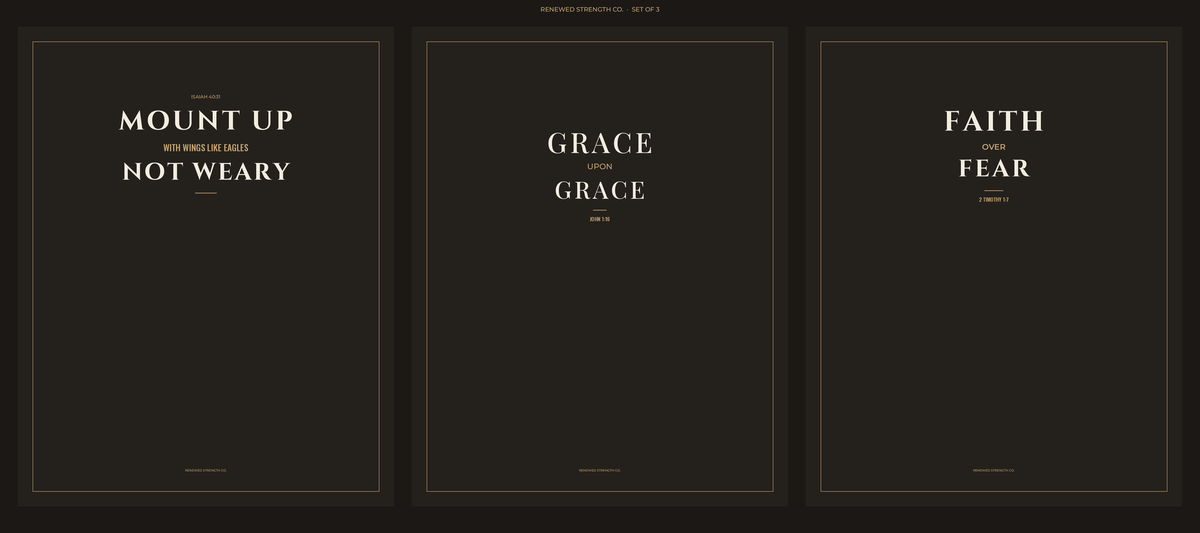Click footer brand text on Grace poster
The width and height of the screenshot is (1200, 533).
click(x=600, y=470)
